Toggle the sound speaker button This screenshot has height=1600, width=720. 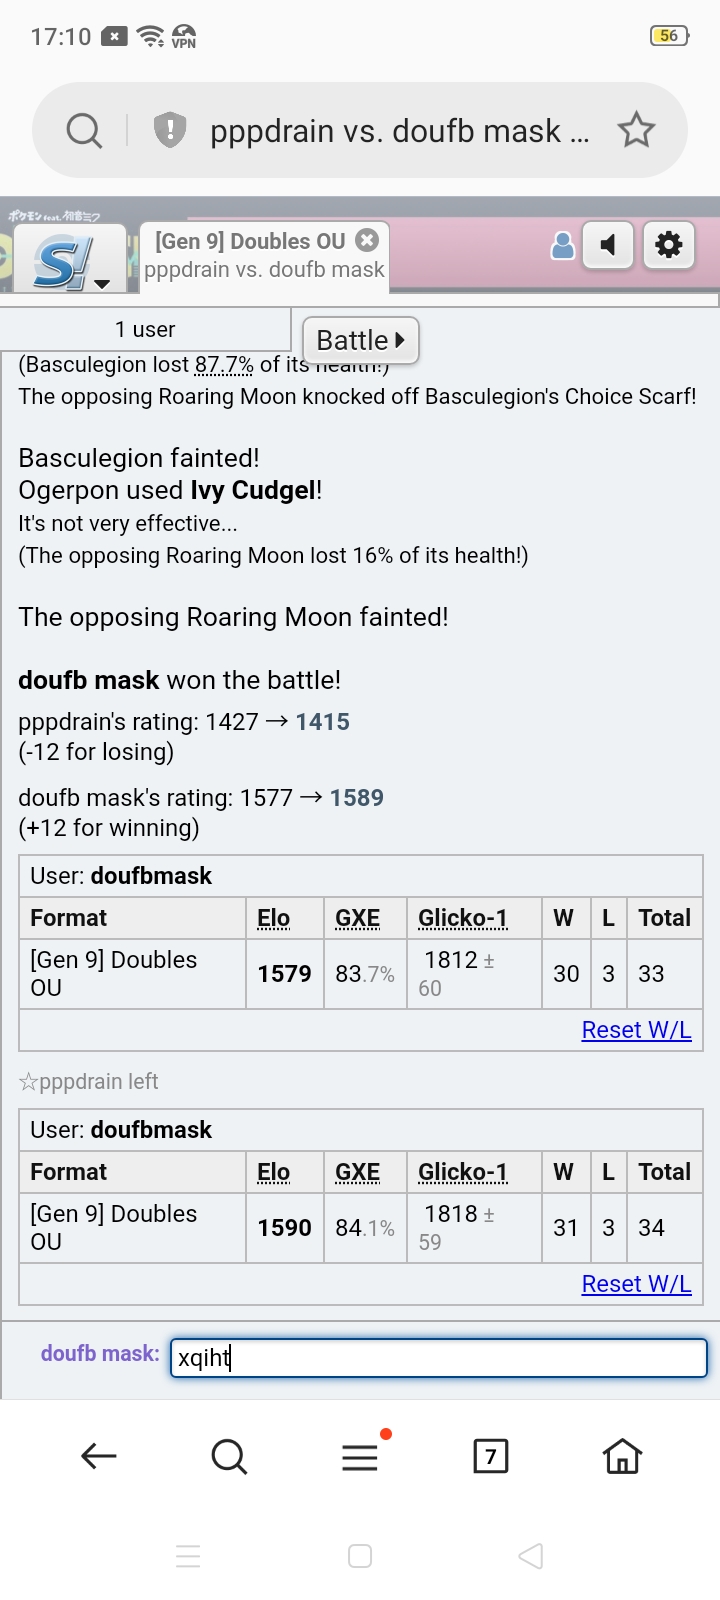click(608, 245)
